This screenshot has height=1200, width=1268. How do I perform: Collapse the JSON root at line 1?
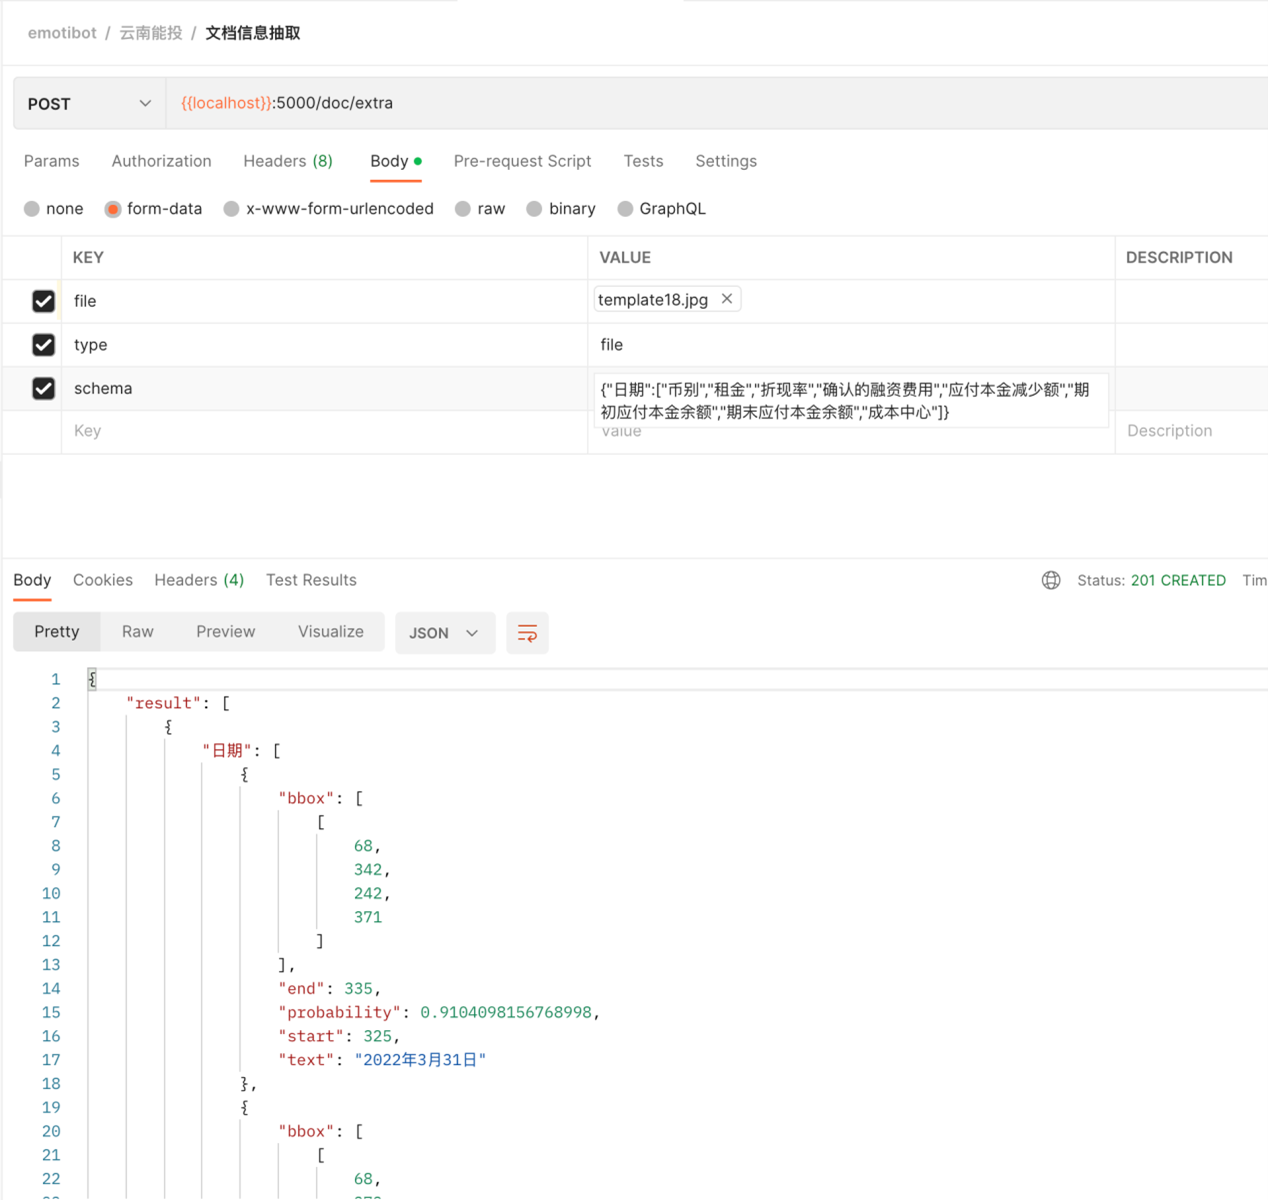click(92, 678)
